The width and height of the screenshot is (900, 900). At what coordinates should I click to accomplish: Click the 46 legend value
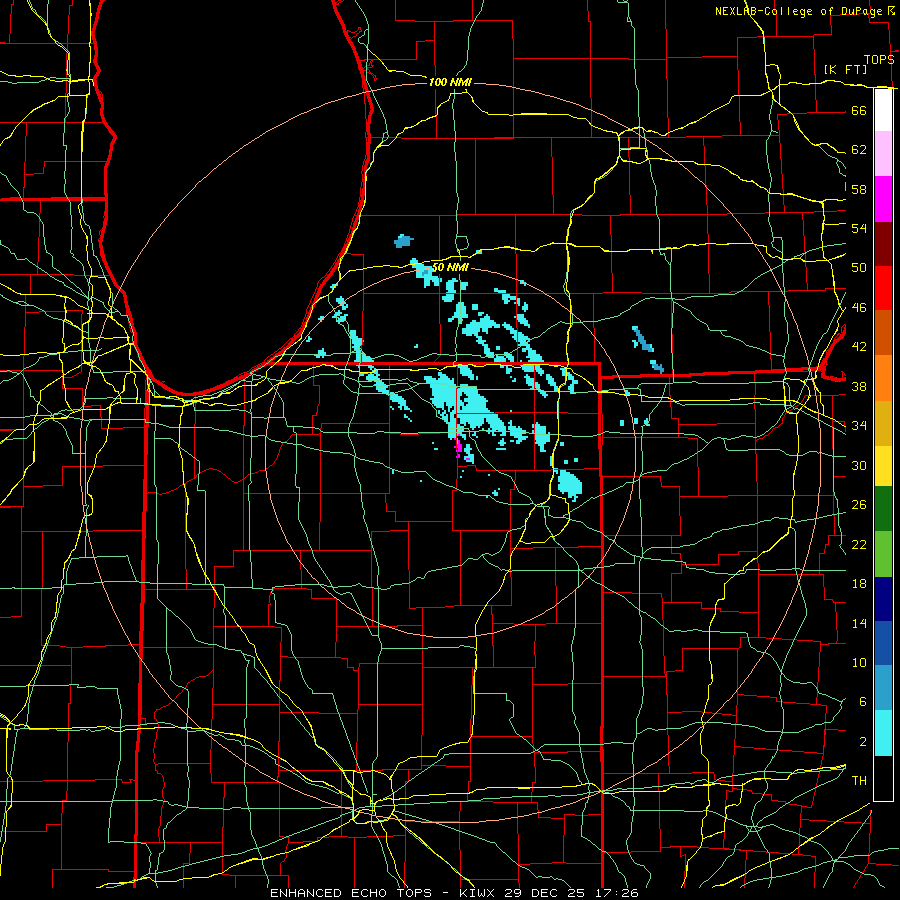tap(859, 308)
